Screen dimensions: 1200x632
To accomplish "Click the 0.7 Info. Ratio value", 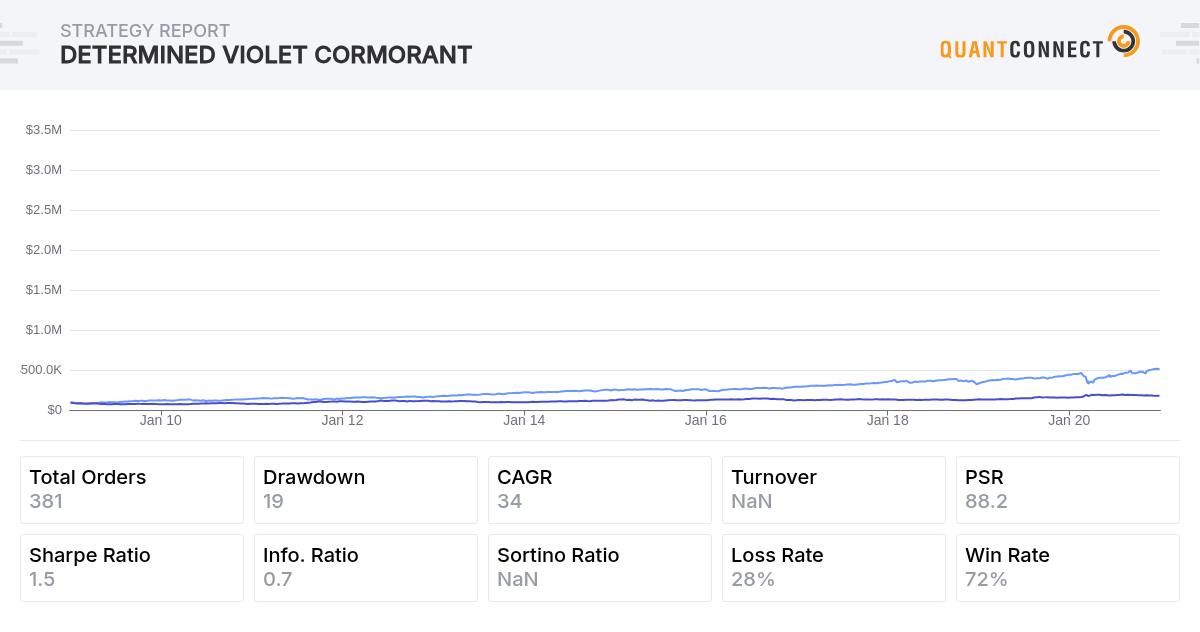I will pos(278,579).
